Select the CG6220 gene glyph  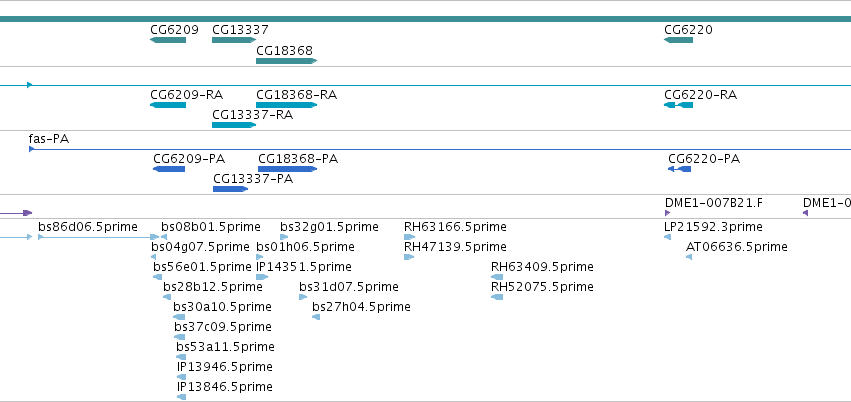point(678,40)
